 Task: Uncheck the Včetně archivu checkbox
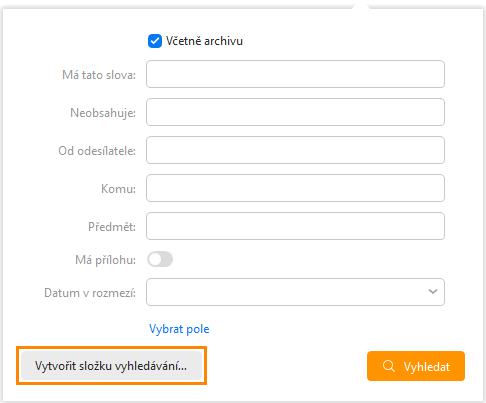155,41
